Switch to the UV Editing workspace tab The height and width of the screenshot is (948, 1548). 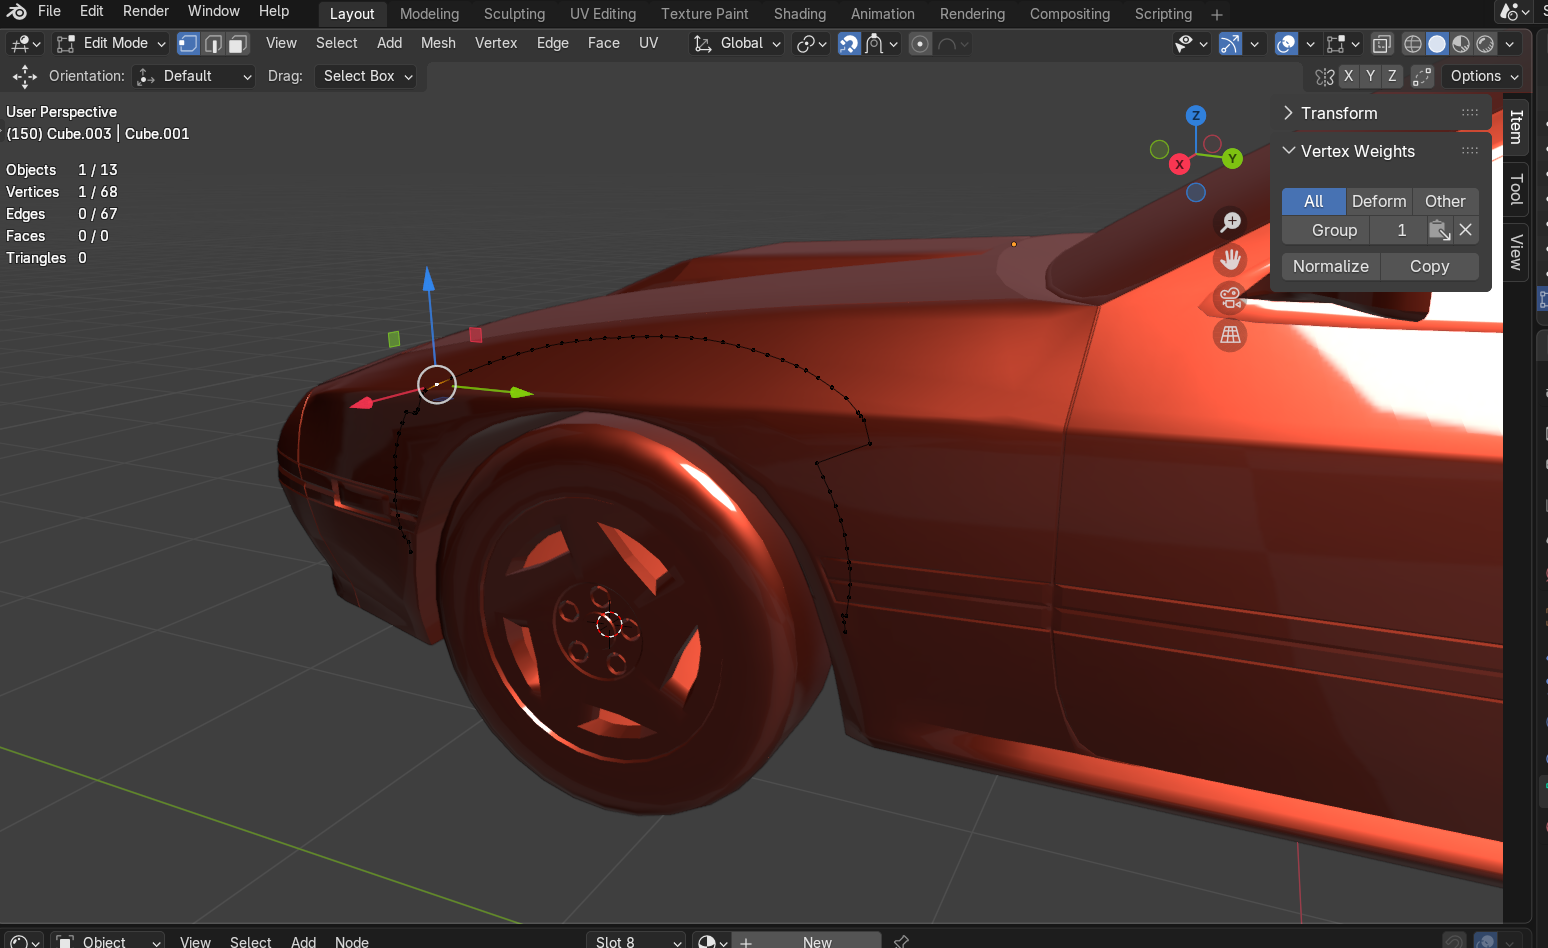coord(603,14)
